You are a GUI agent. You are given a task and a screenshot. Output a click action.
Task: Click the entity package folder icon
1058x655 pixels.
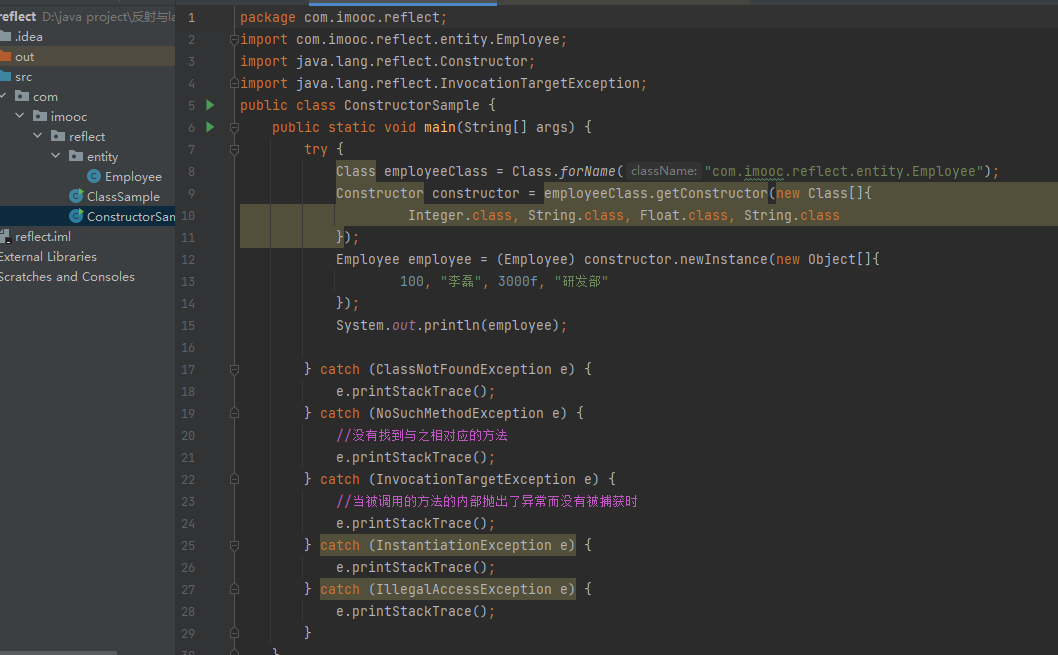76,157
